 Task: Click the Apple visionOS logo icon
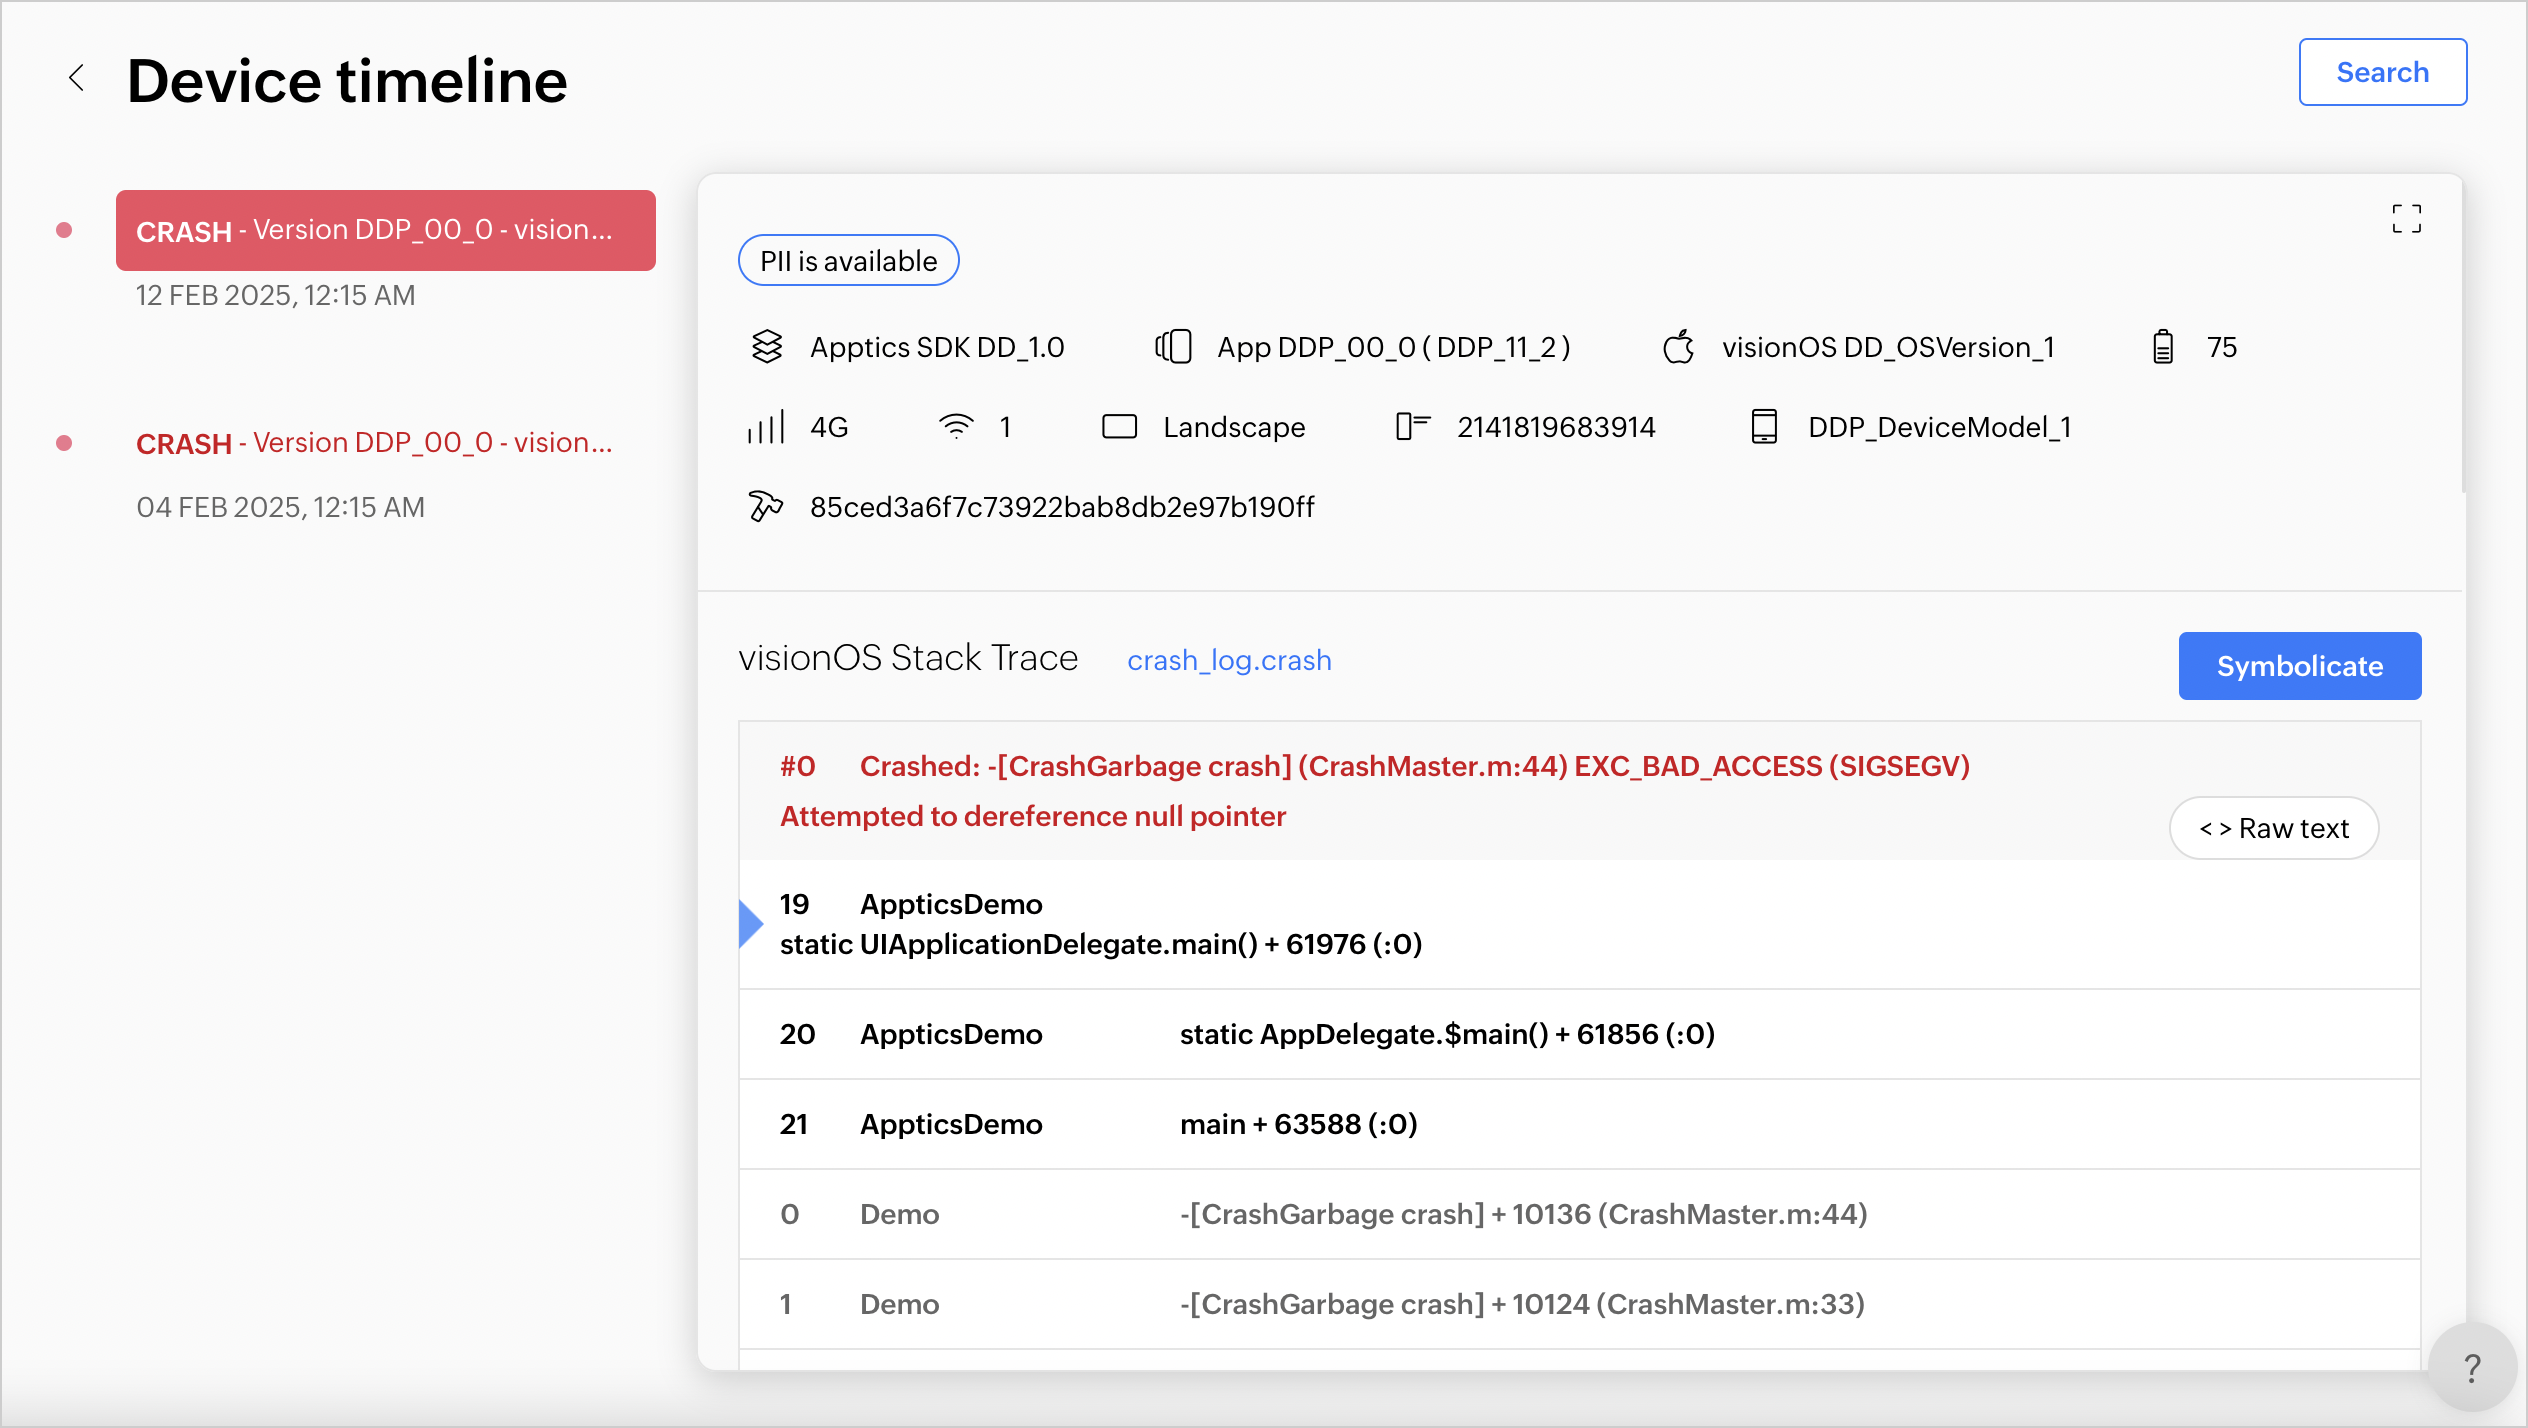pyautogui.click(x=1679, y=347)
